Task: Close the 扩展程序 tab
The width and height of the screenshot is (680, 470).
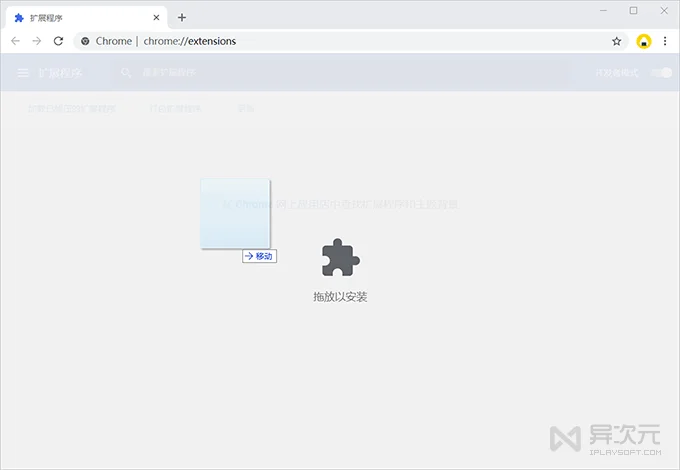Action: coord(156,17)
